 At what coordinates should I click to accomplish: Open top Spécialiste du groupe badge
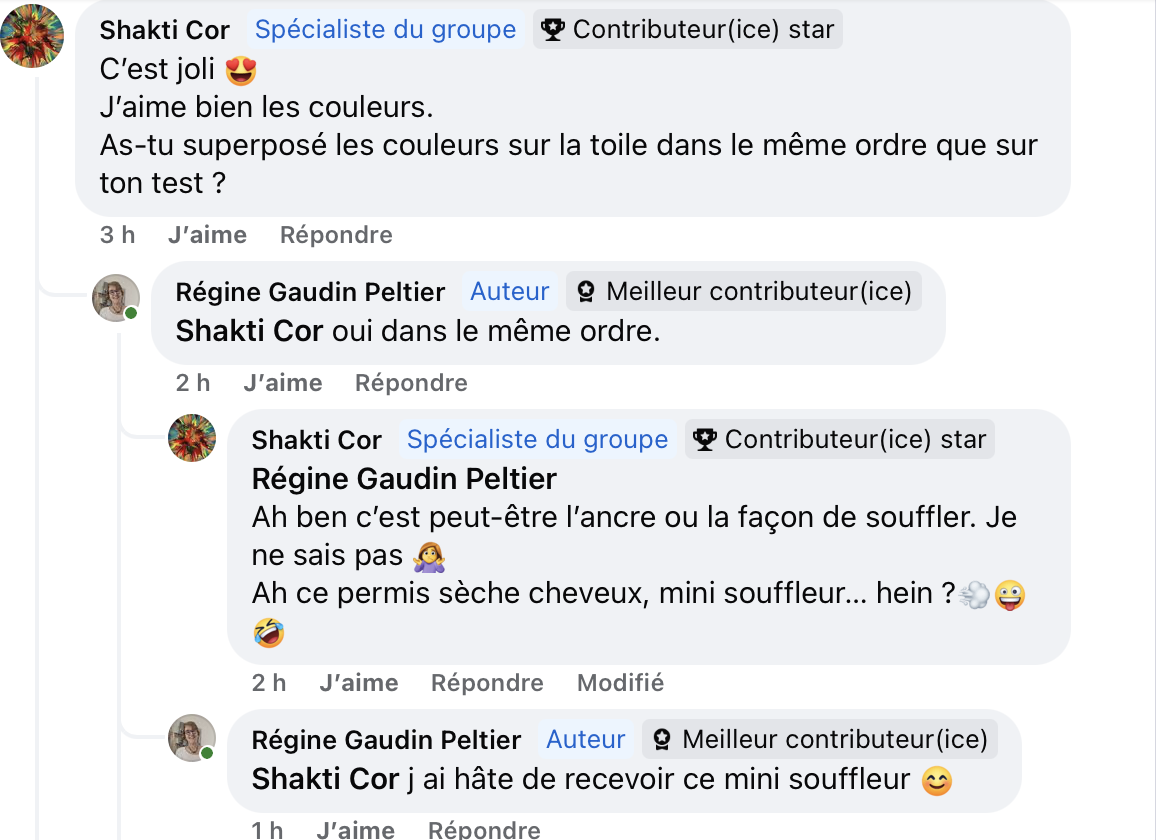pyautogui.click(x=385, y=30)
